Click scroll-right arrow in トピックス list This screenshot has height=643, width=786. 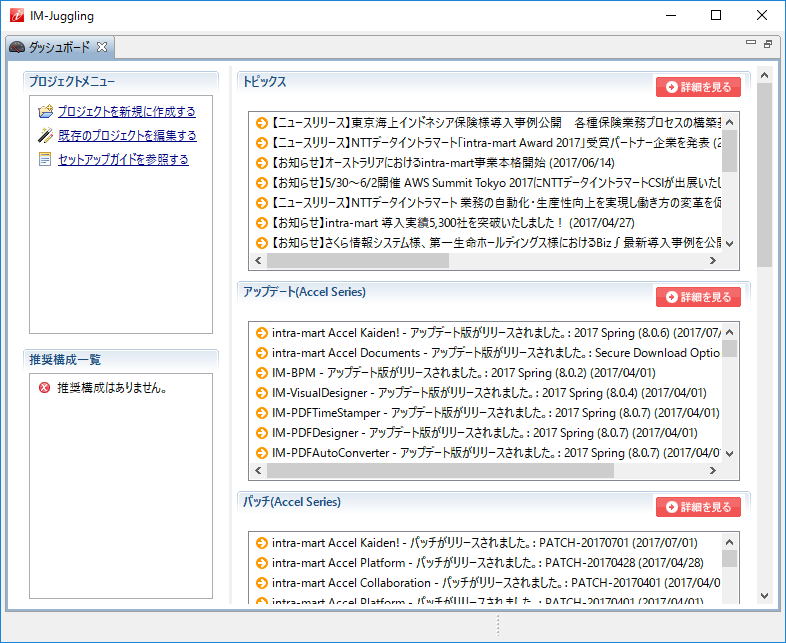(x=712, y=261)
